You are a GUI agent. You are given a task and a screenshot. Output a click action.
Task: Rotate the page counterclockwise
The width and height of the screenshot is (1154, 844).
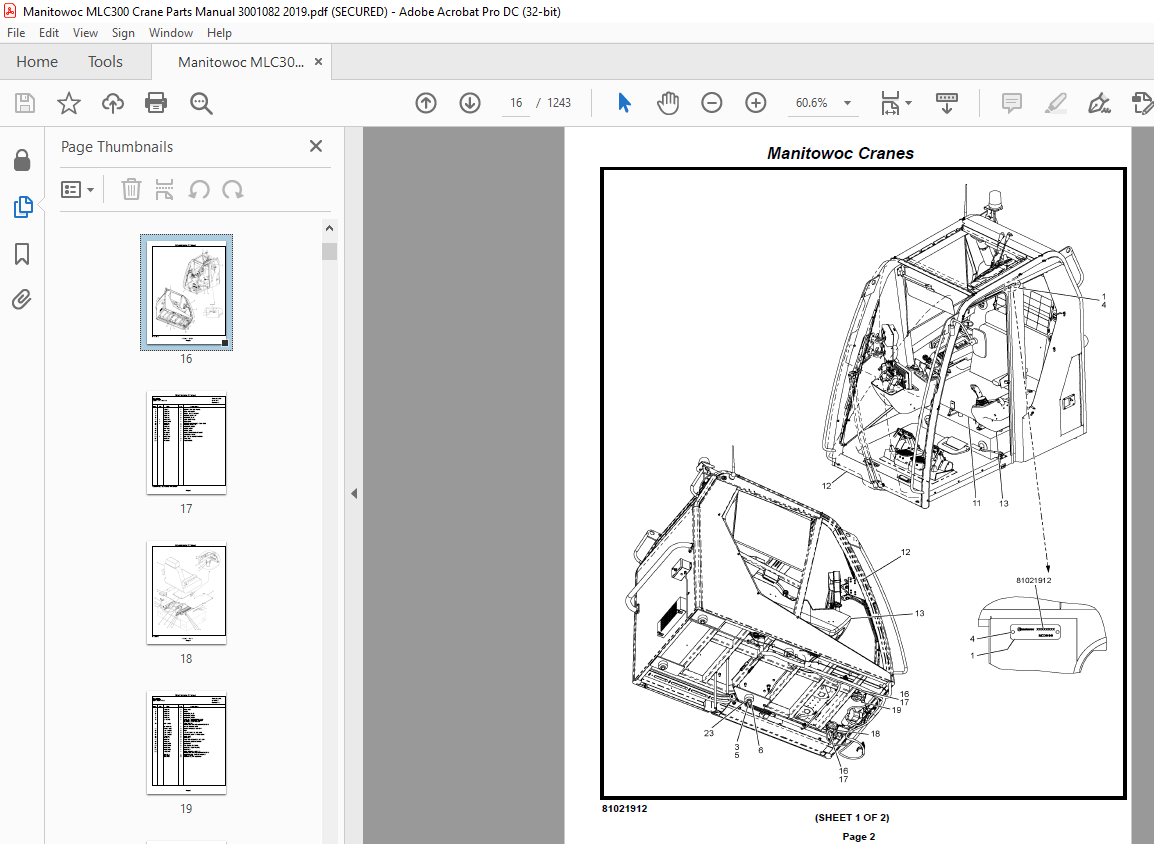pos(199,190)
